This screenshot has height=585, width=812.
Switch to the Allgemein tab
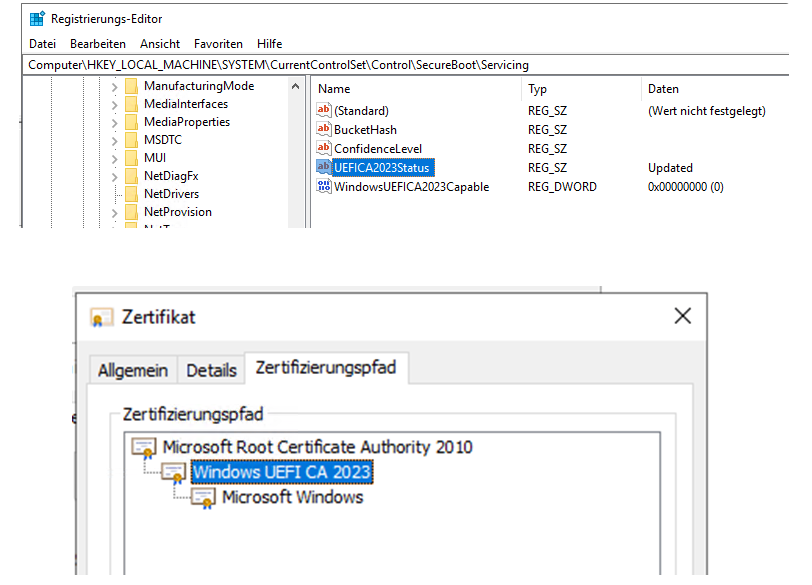[x=133, y=370]
